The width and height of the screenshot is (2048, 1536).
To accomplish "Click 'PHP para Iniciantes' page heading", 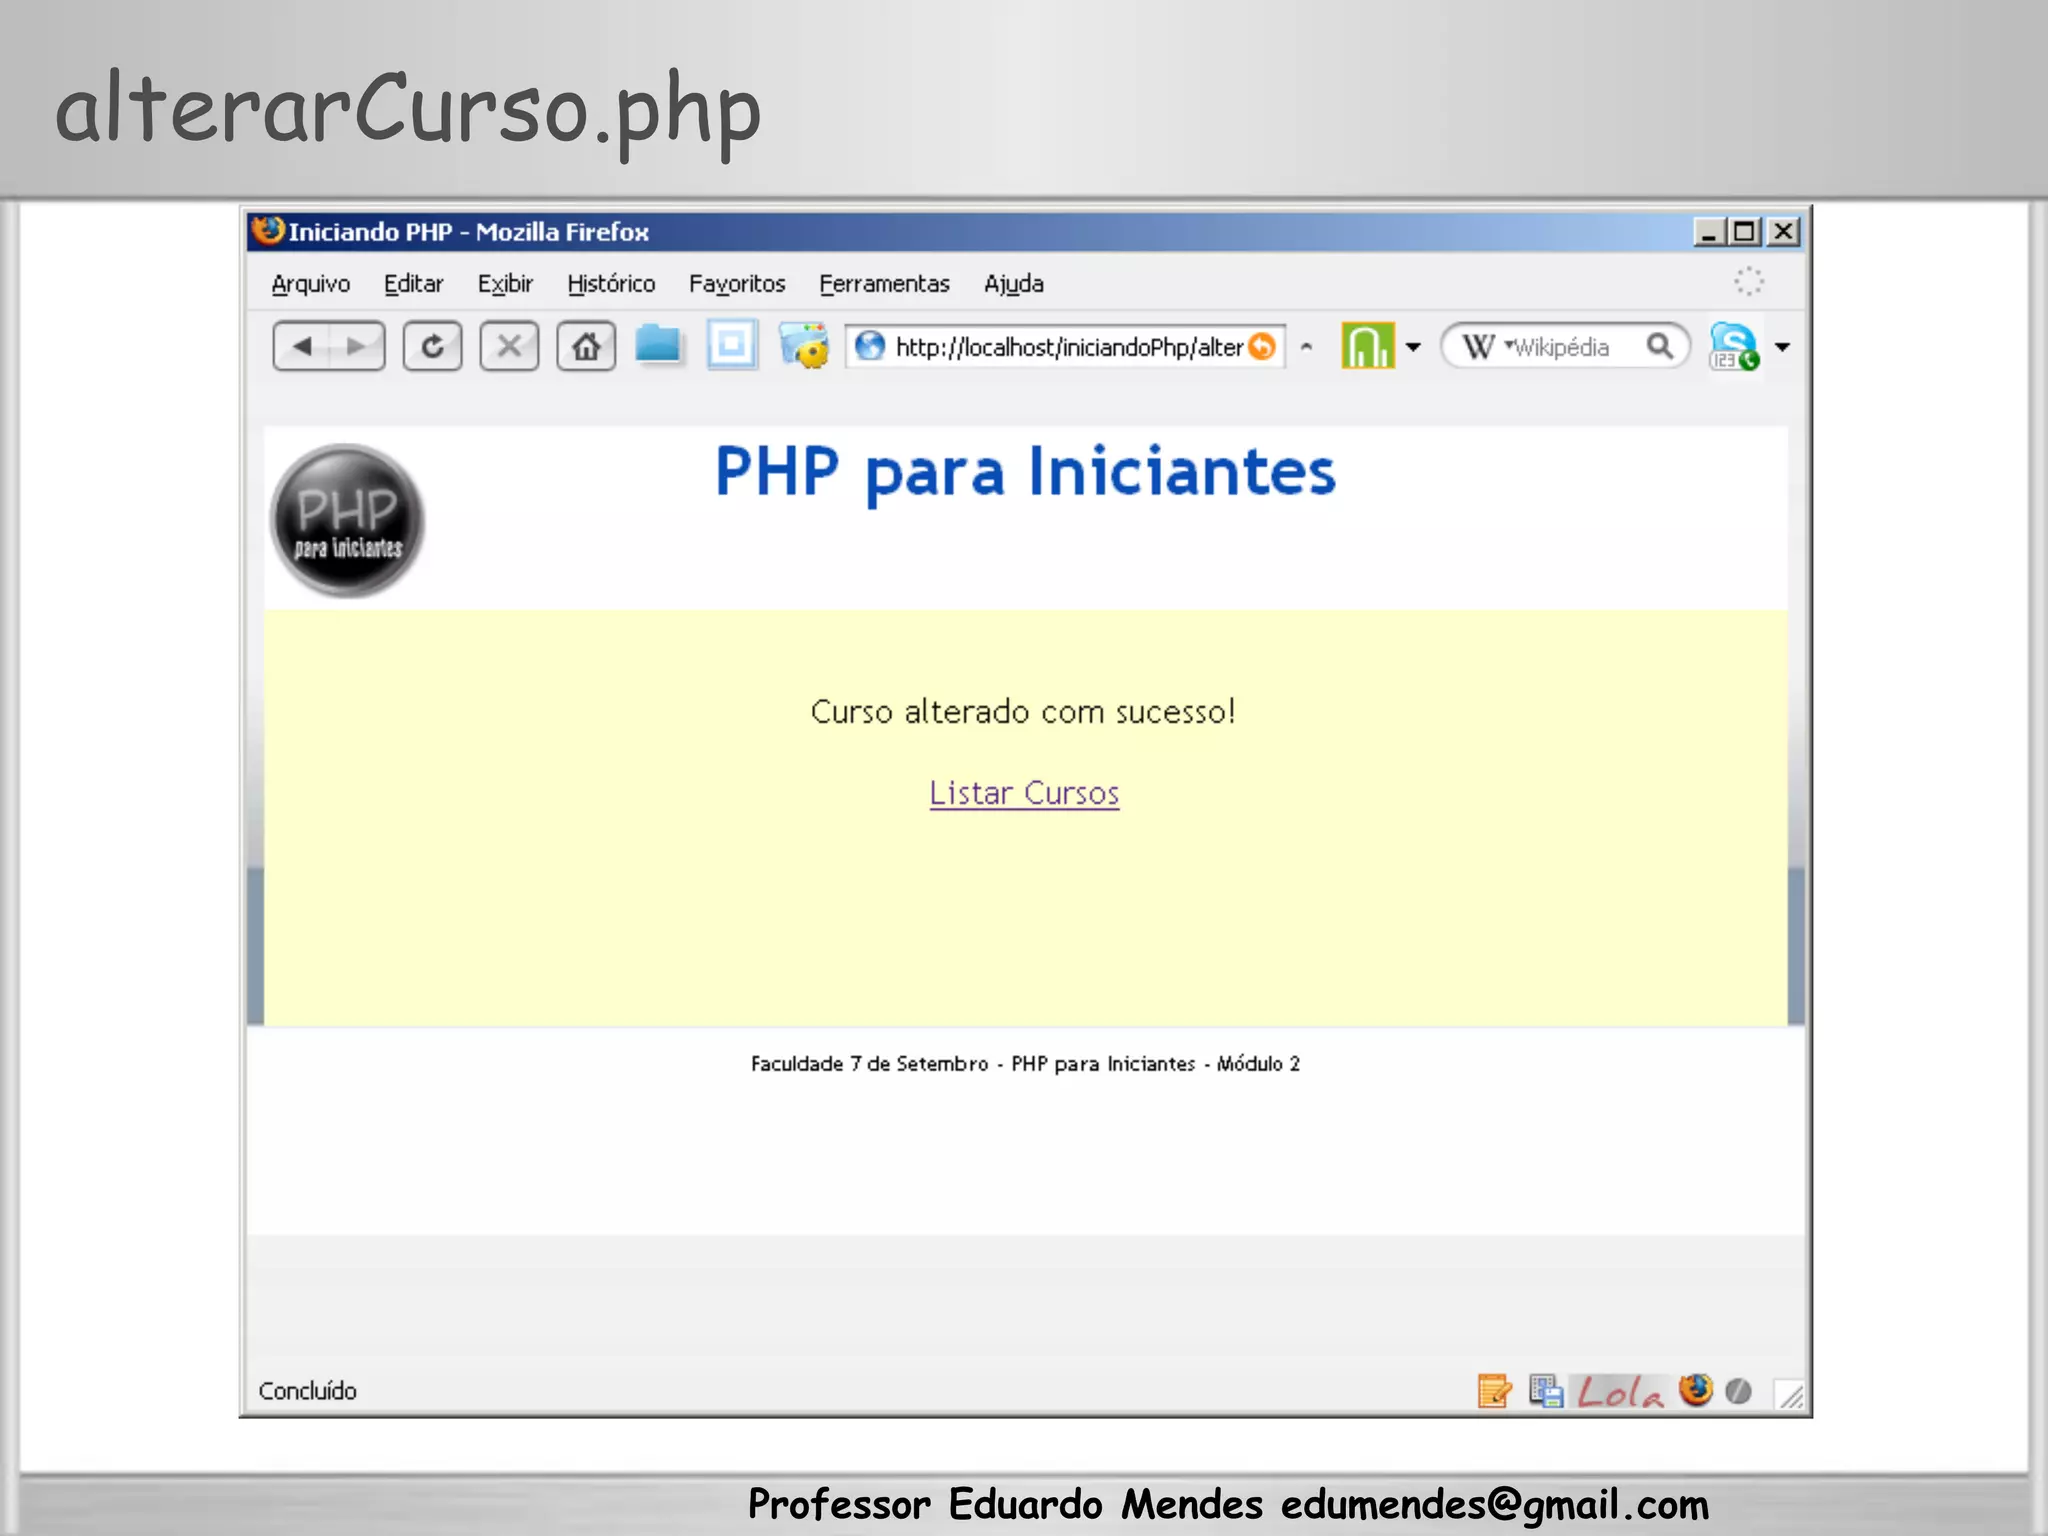I will coord(1025,473).
